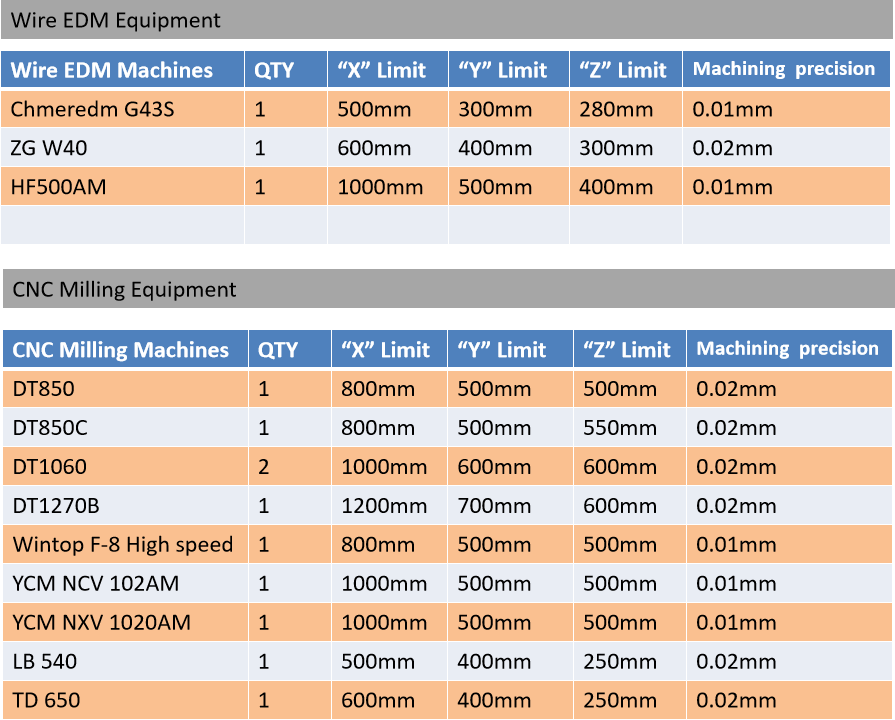Click the Wintop F-8 High speed cell
Viewport: 895px width, 720px height.
click(x=125, y=544)
